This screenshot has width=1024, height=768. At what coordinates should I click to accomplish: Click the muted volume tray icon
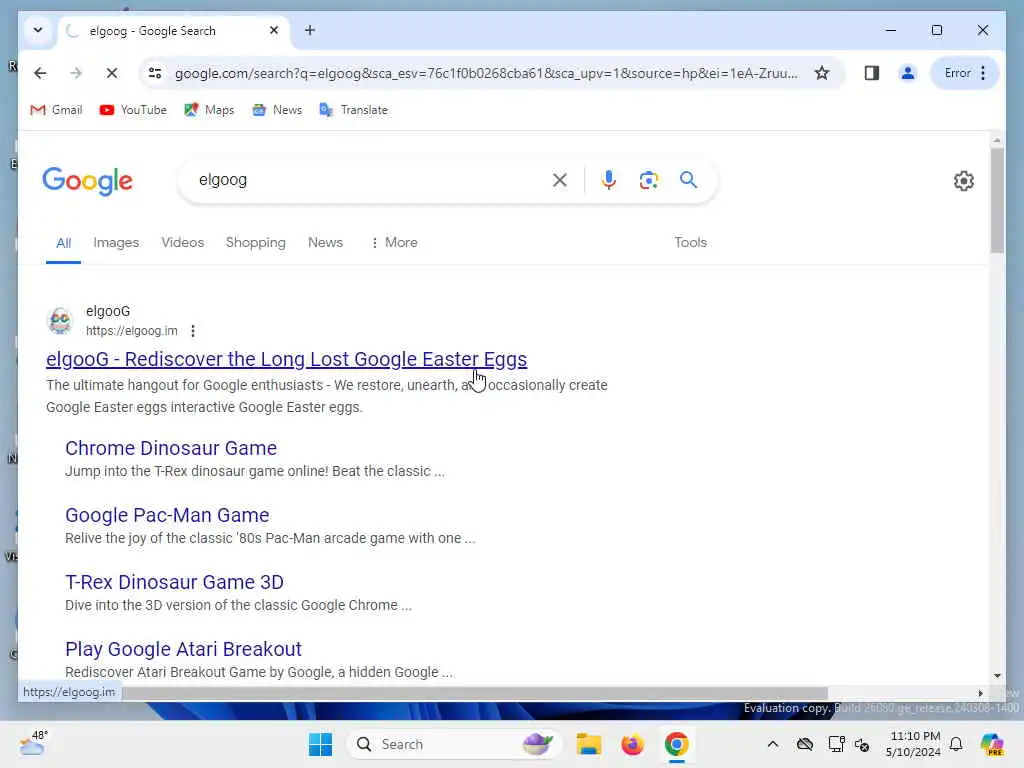[x=862, y=744]
